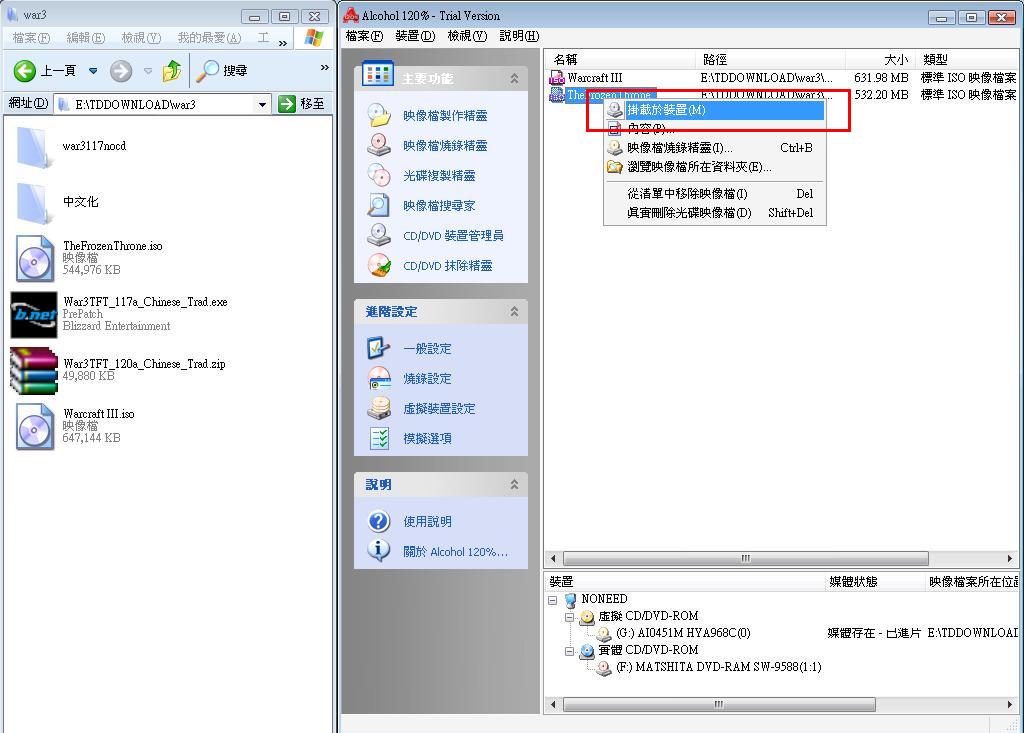Image resolution: width=1024 pixels, height=733 pixels.
Task: Select the war3117nocd folder icon
Action: [33, 148]
